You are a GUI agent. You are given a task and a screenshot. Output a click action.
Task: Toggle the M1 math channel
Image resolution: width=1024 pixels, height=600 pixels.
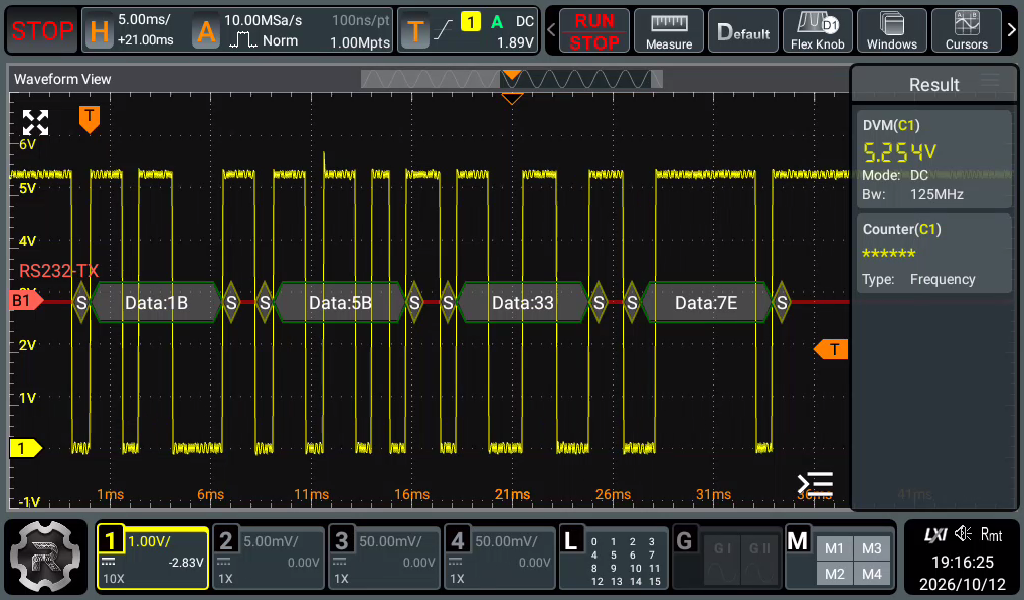click(834, 548)
